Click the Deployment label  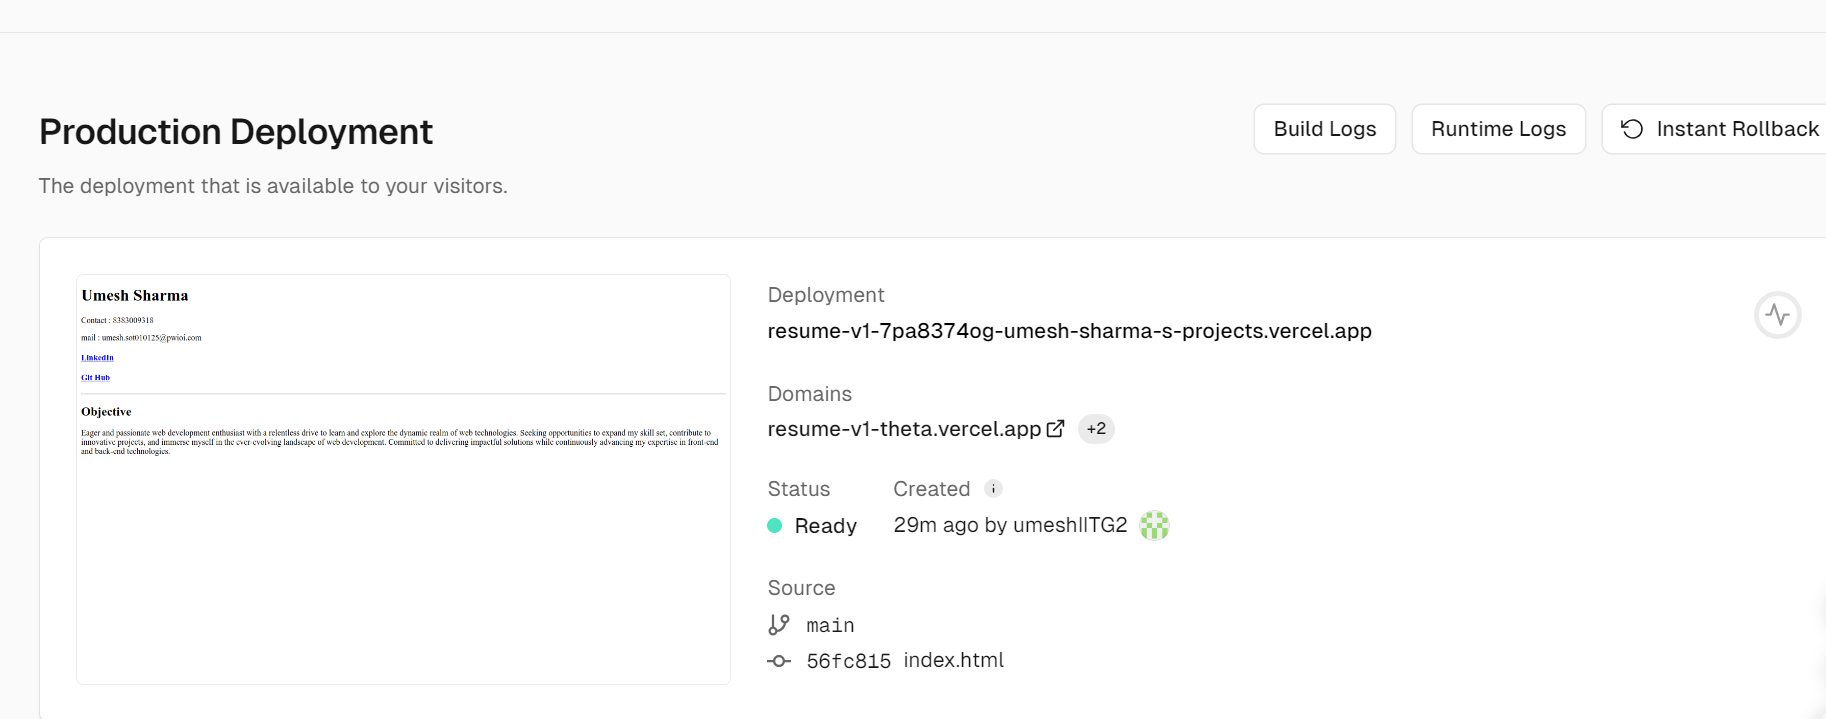click(x=825, y=295)
